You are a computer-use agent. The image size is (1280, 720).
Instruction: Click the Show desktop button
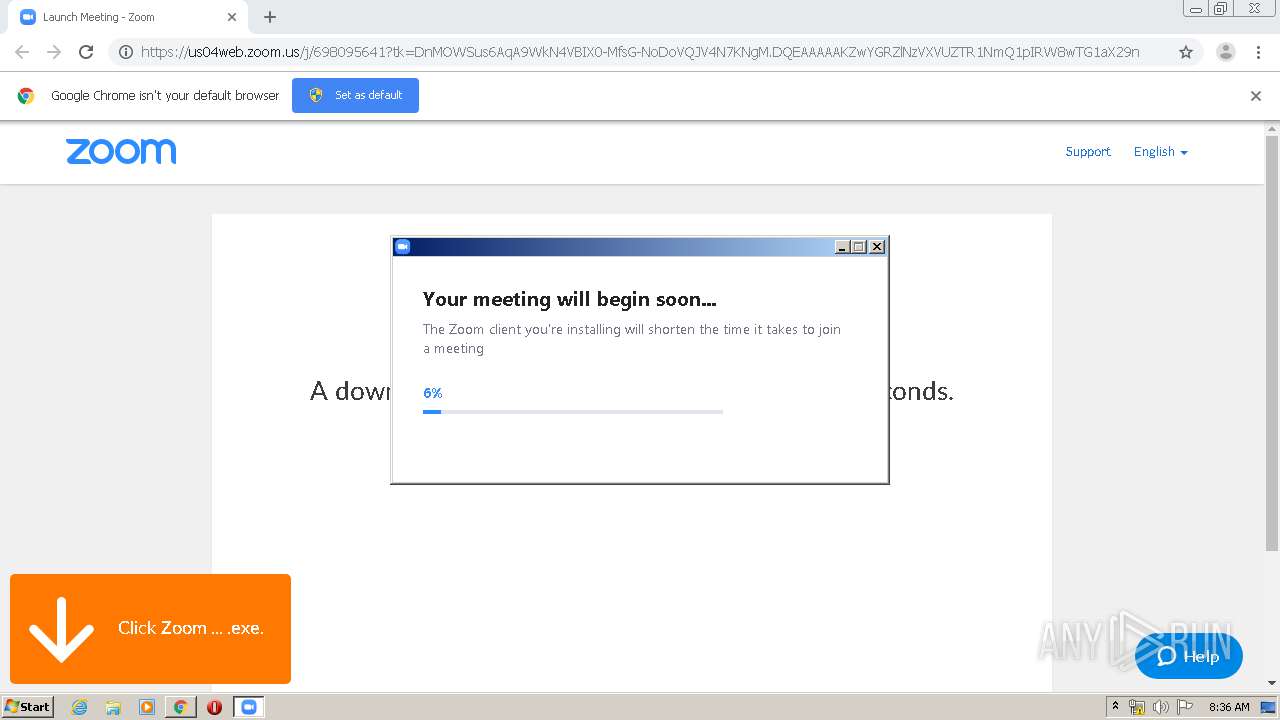[1269, 707]
